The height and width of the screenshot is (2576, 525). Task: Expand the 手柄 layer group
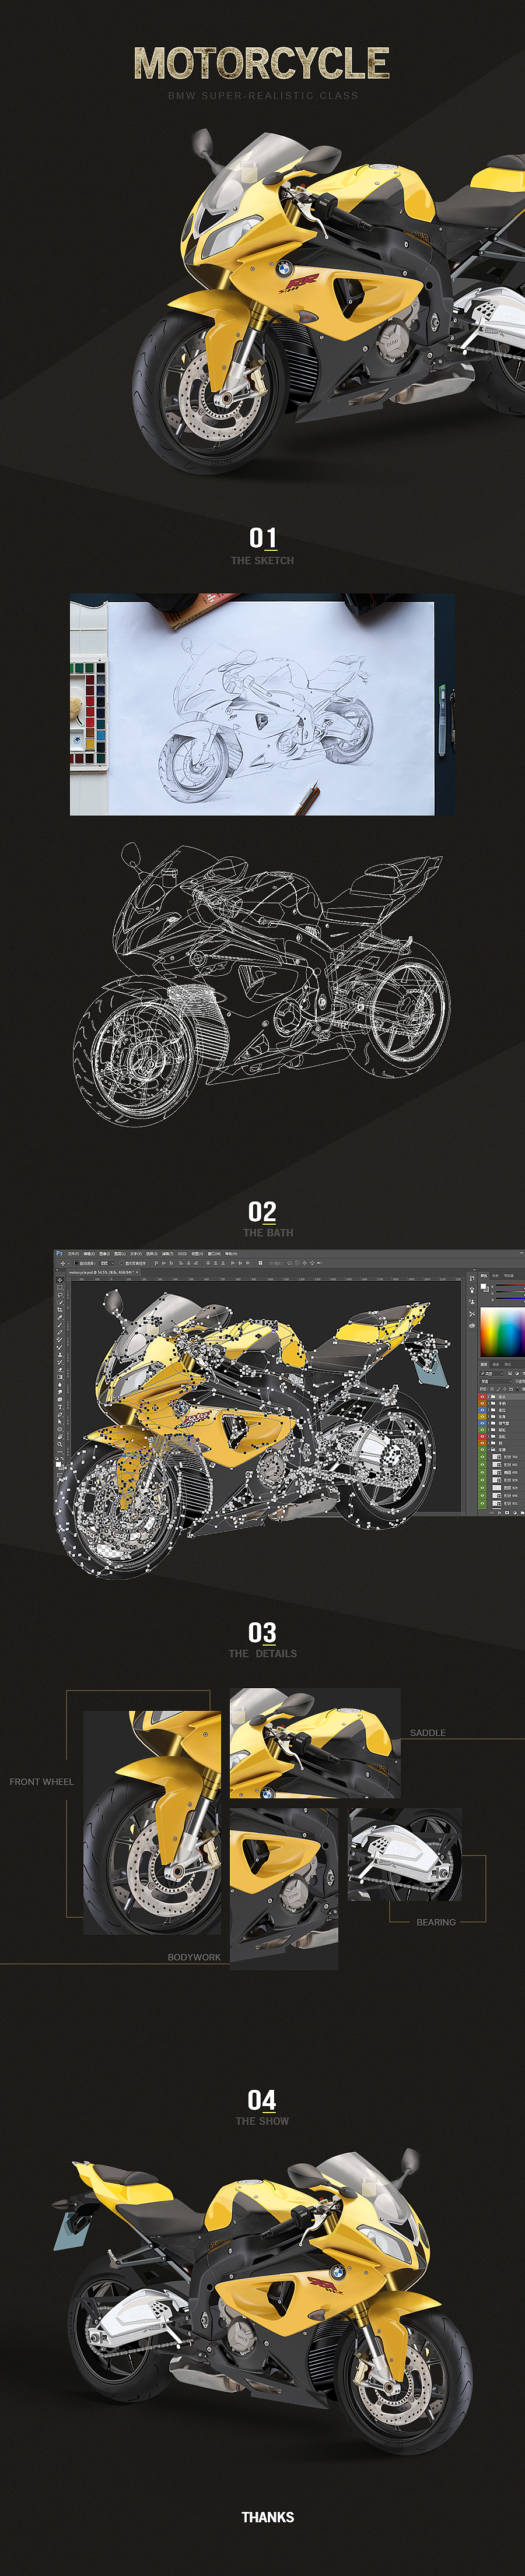[x=488, y=1404]
